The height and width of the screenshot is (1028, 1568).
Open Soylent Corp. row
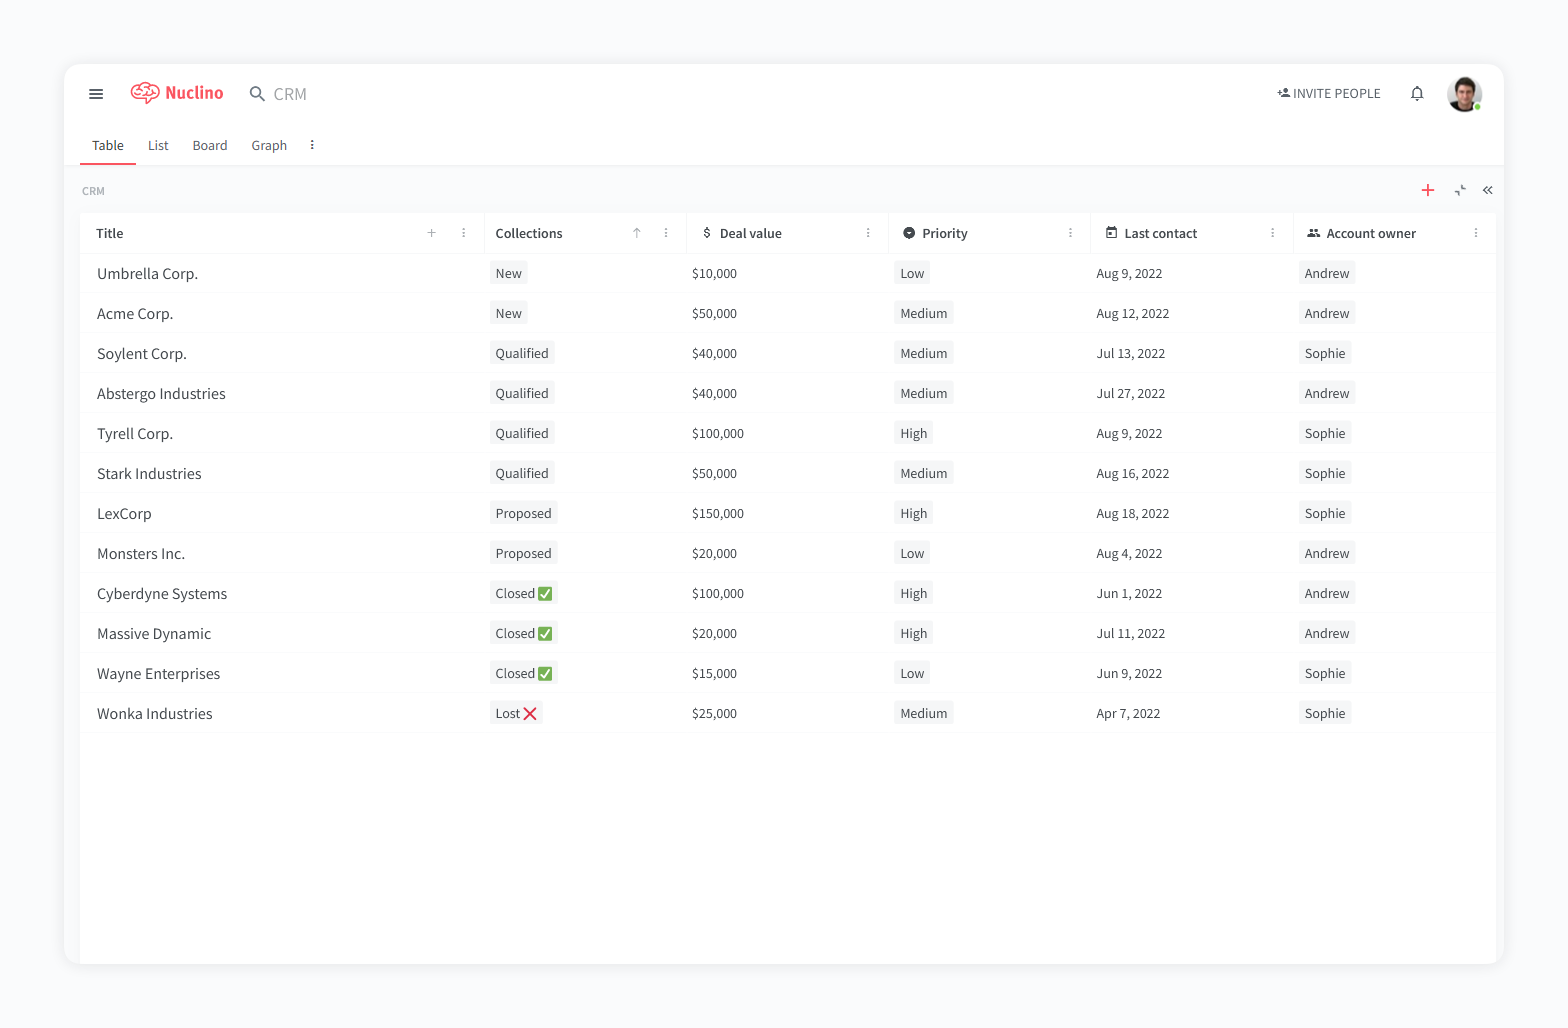coord(142,354)
